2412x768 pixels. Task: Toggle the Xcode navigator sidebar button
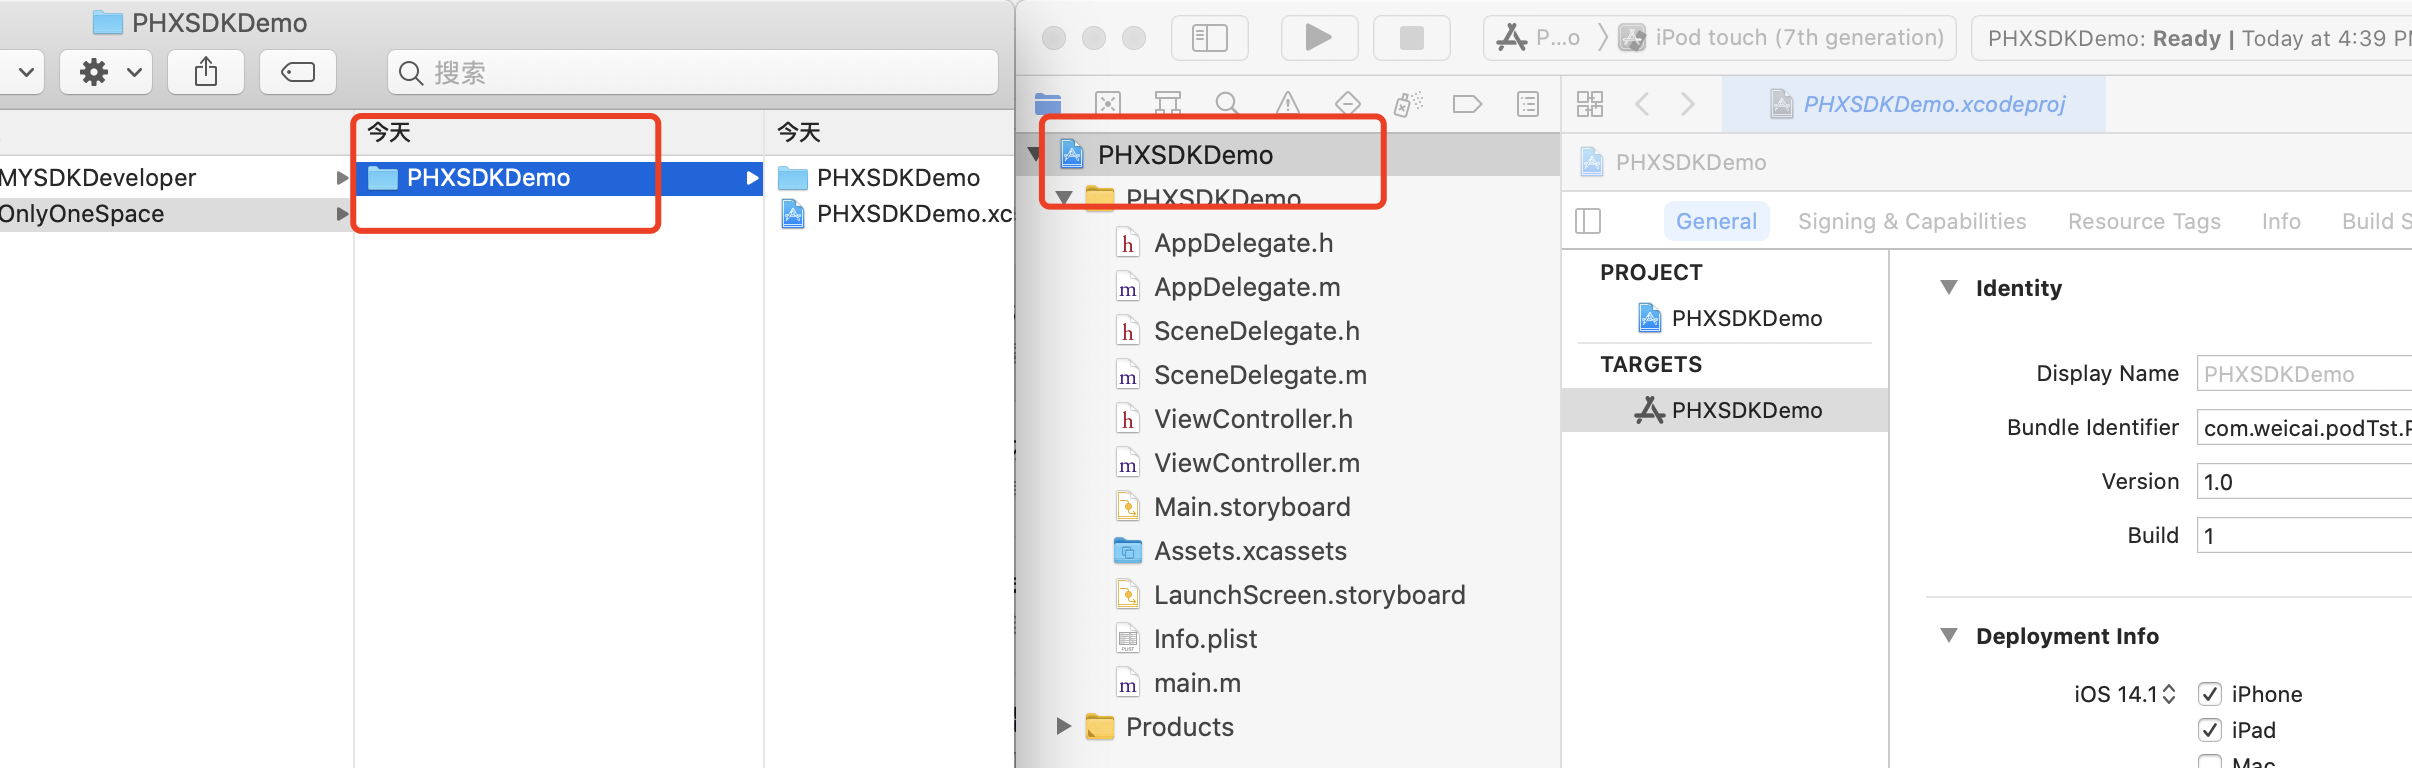point(1210,38)
